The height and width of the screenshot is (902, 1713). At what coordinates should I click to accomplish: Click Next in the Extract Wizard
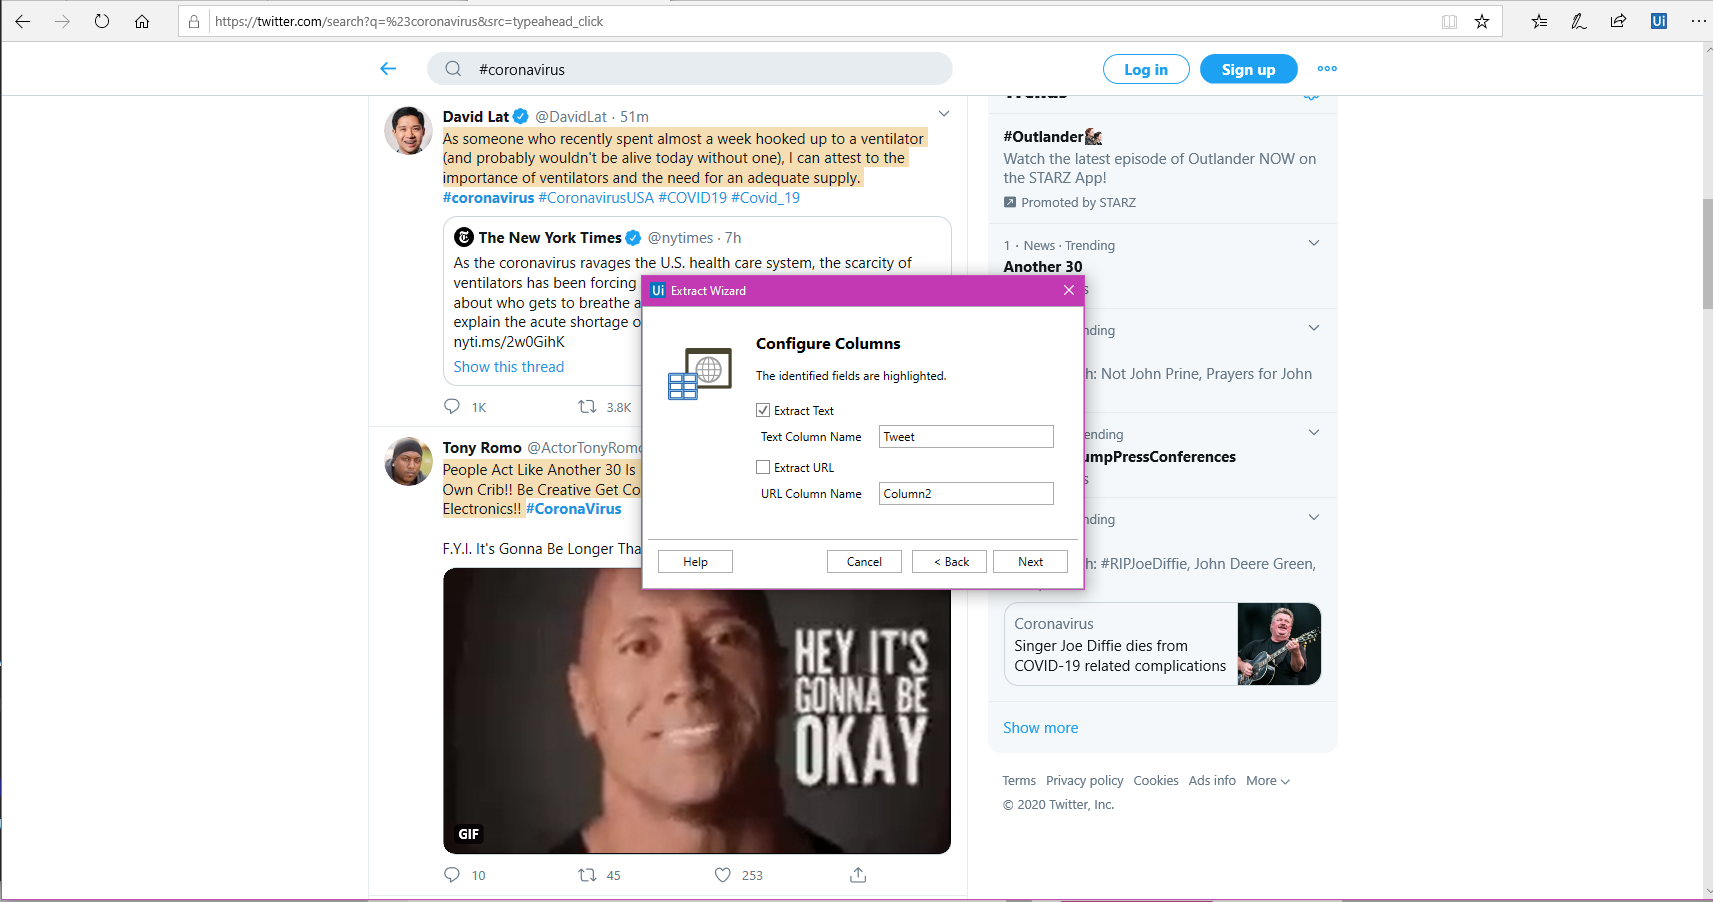(x=1030, y=562)
